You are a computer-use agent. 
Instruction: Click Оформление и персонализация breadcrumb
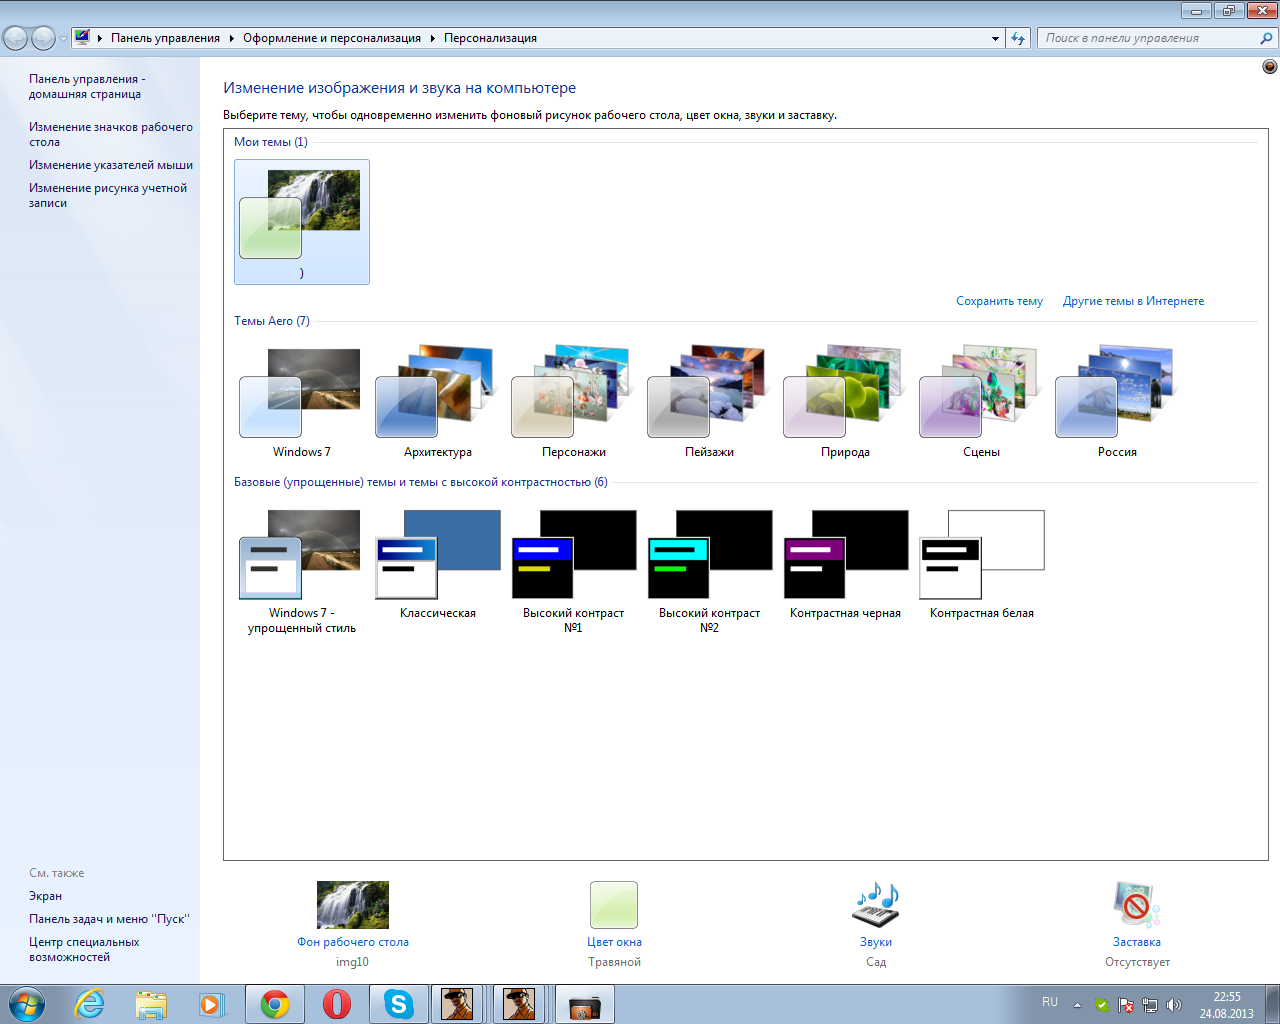tap(332, 38)
